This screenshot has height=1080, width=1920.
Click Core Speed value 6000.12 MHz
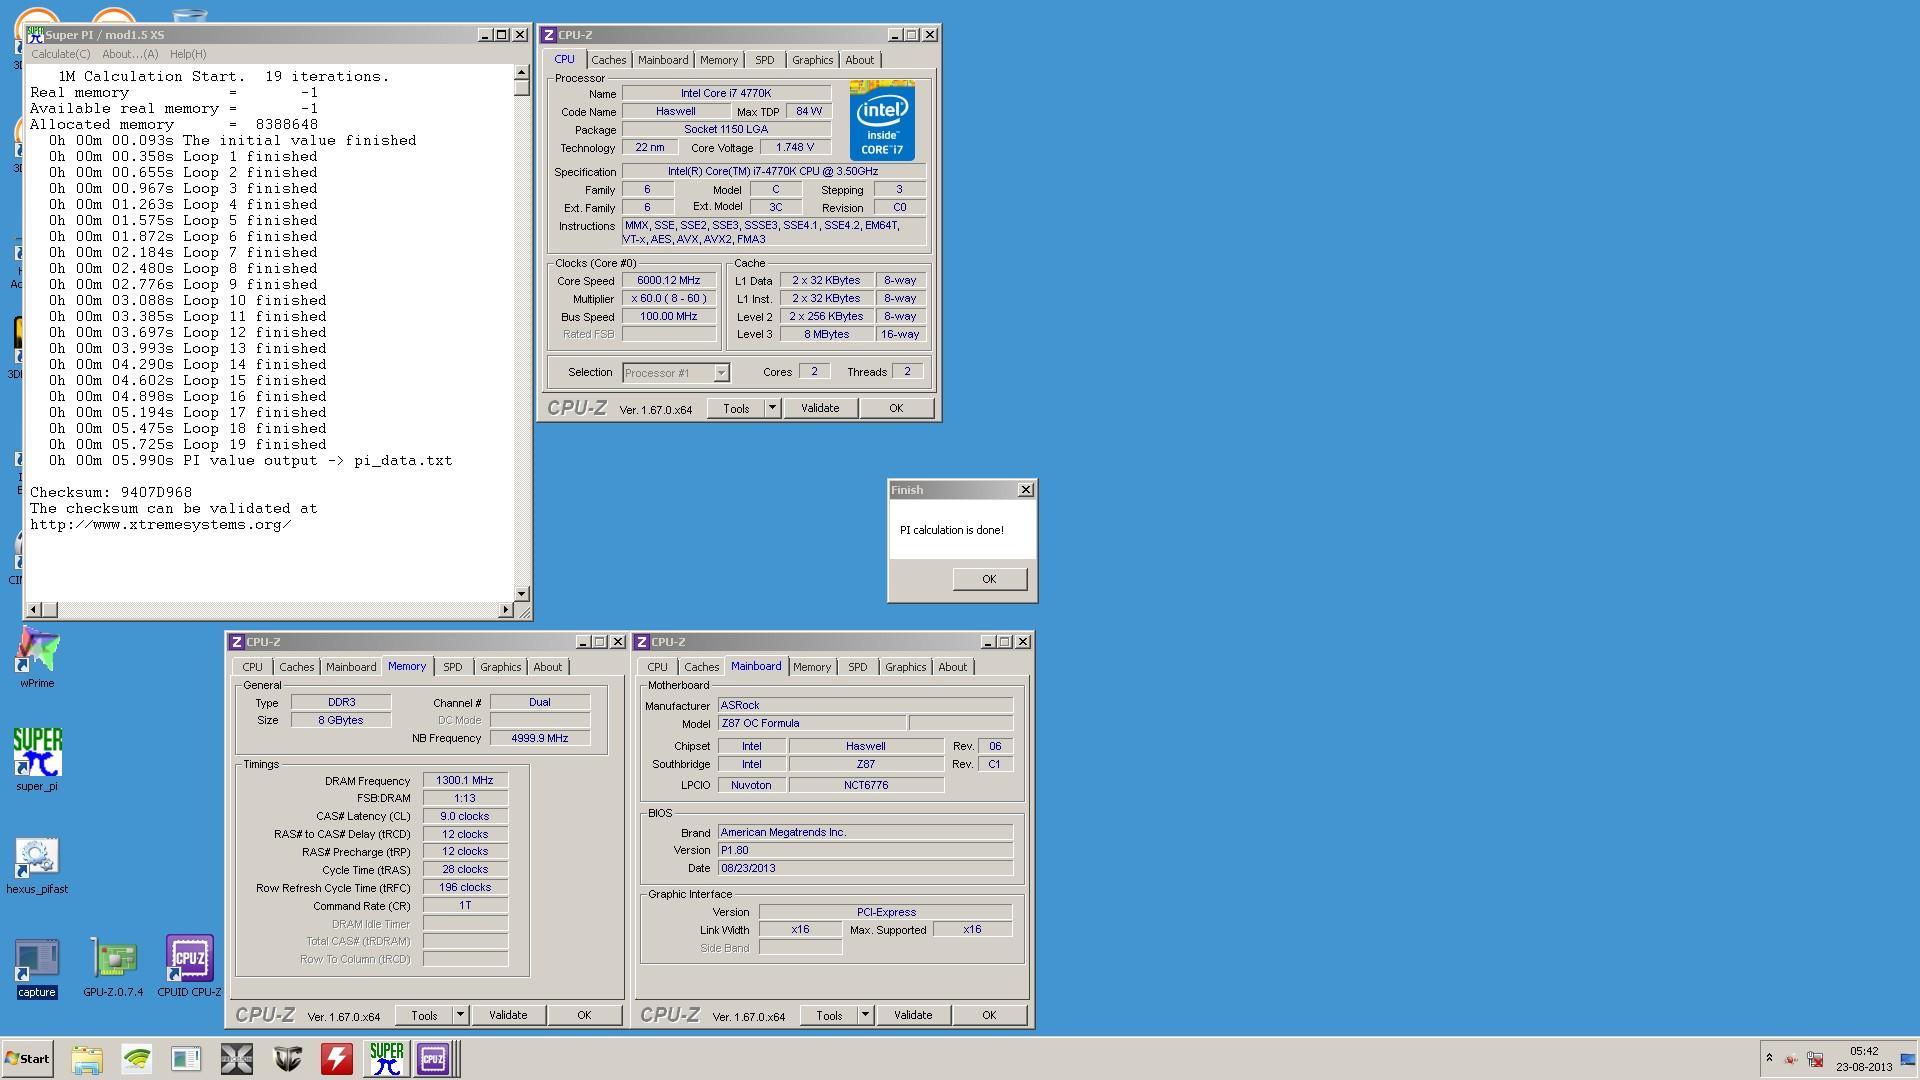pos(669,281)
